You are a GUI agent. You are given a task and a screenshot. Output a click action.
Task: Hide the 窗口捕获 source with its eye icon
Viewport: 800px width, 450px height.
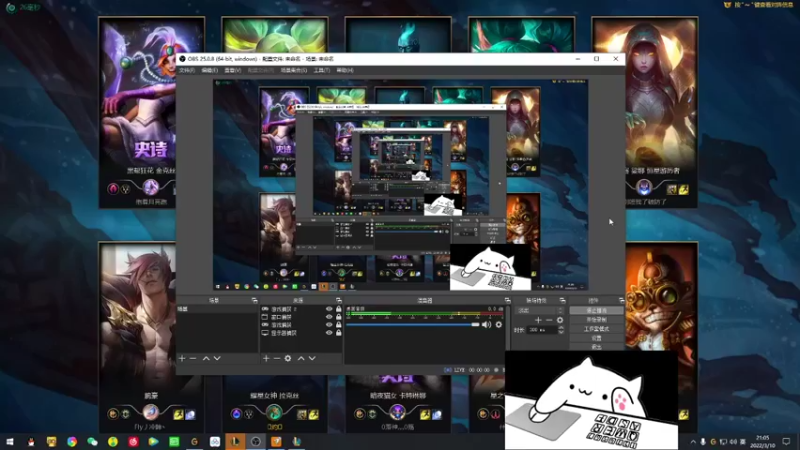pyautogui.click(x=329, y=317)
